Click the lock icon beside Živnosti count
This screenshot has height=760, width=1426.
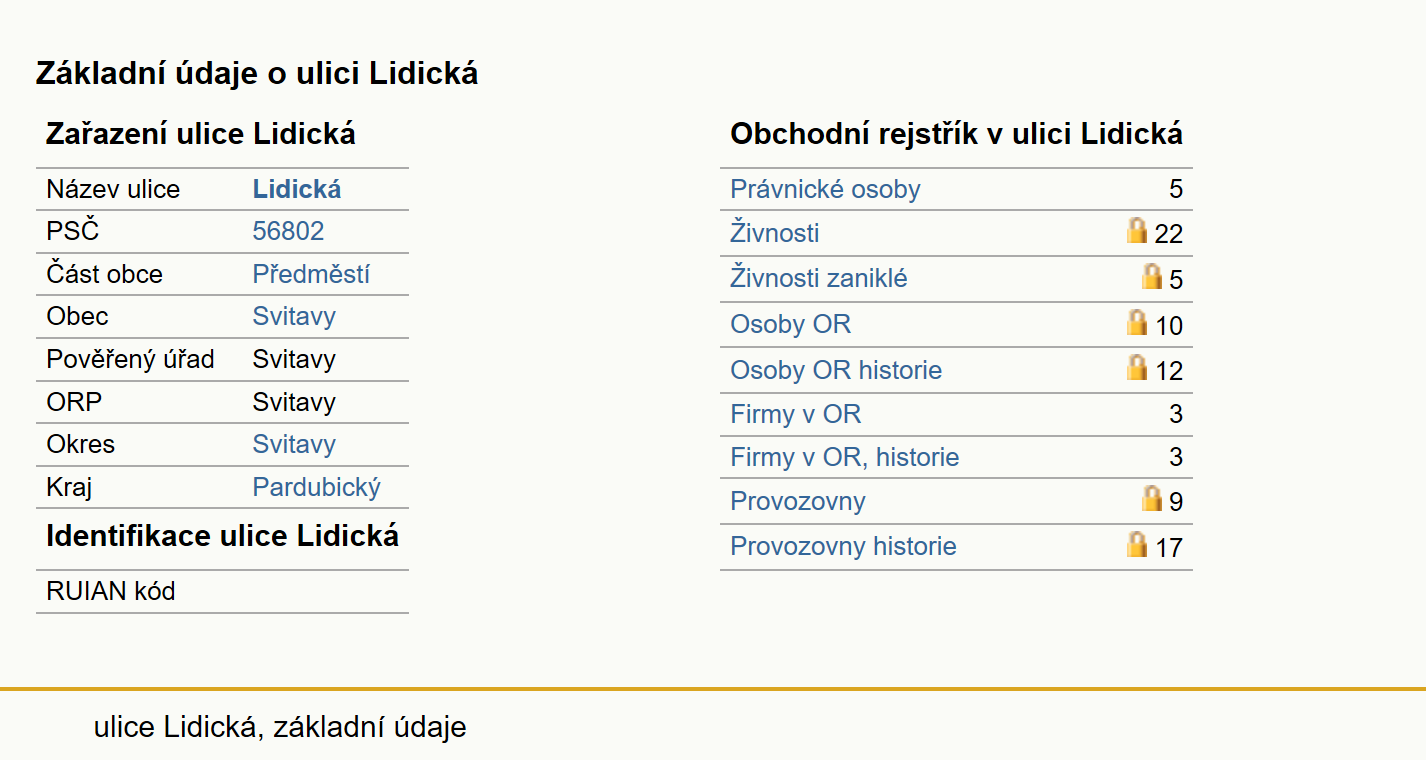1136,230
